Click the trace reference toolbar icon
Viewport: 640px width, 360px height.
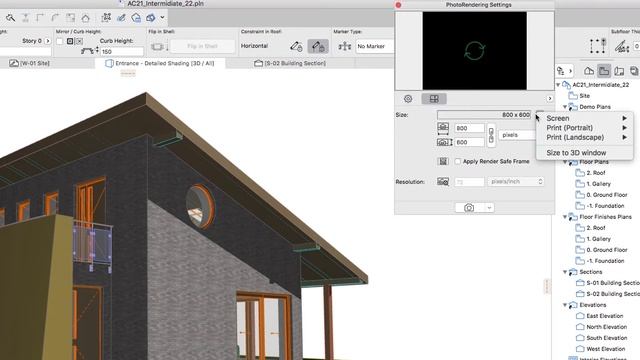[136, 18]
